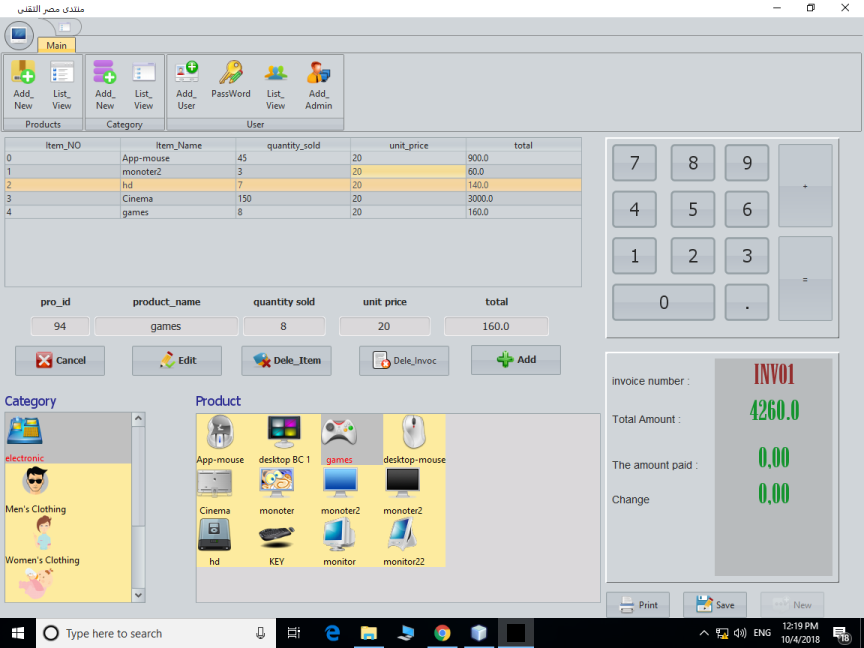Click the down arrow of the category scrollbar
The image size is (864, 648).
tap(138, 595)
